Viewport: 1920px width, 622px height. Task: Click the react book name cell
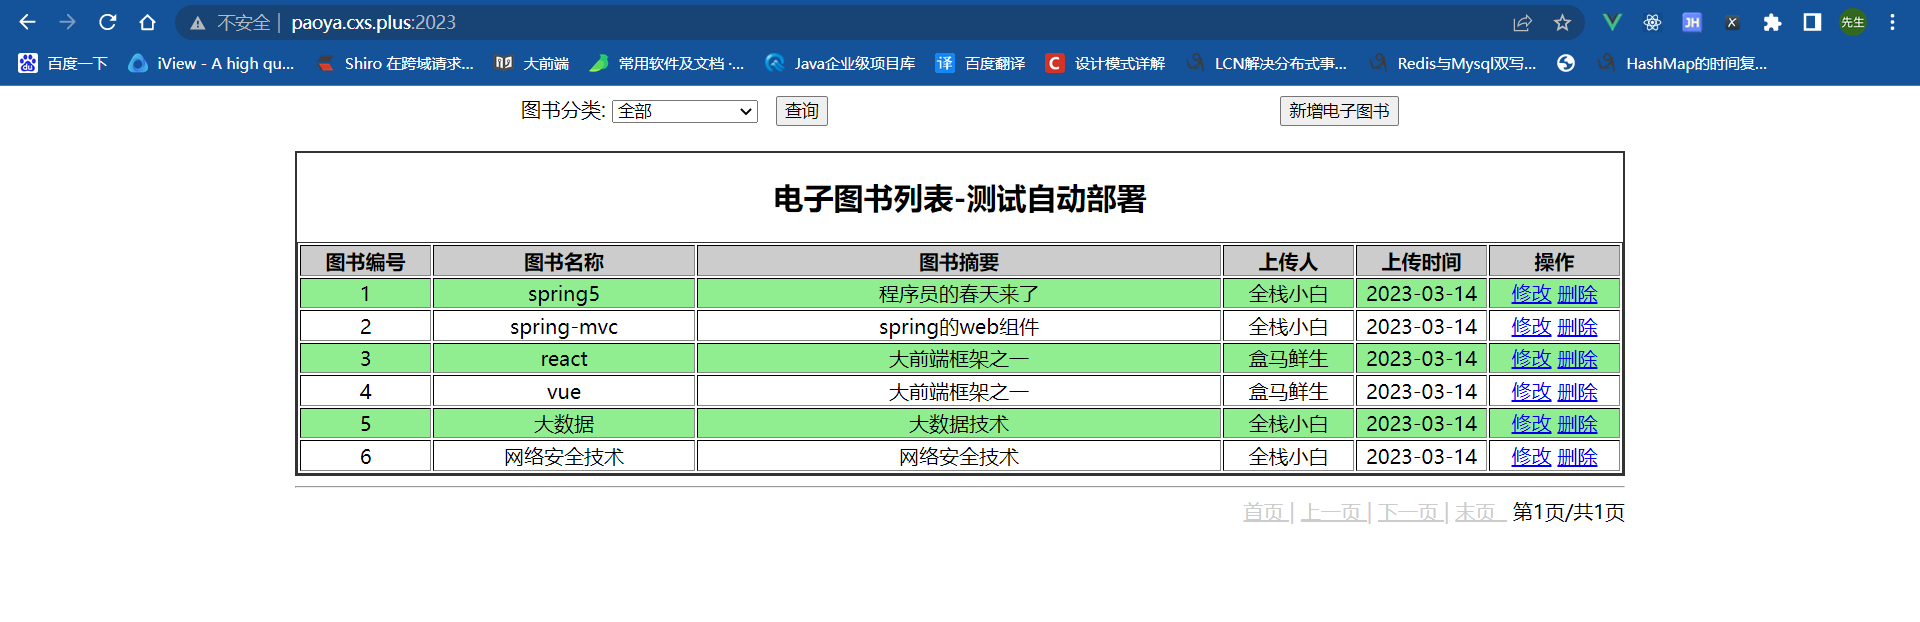564,359
